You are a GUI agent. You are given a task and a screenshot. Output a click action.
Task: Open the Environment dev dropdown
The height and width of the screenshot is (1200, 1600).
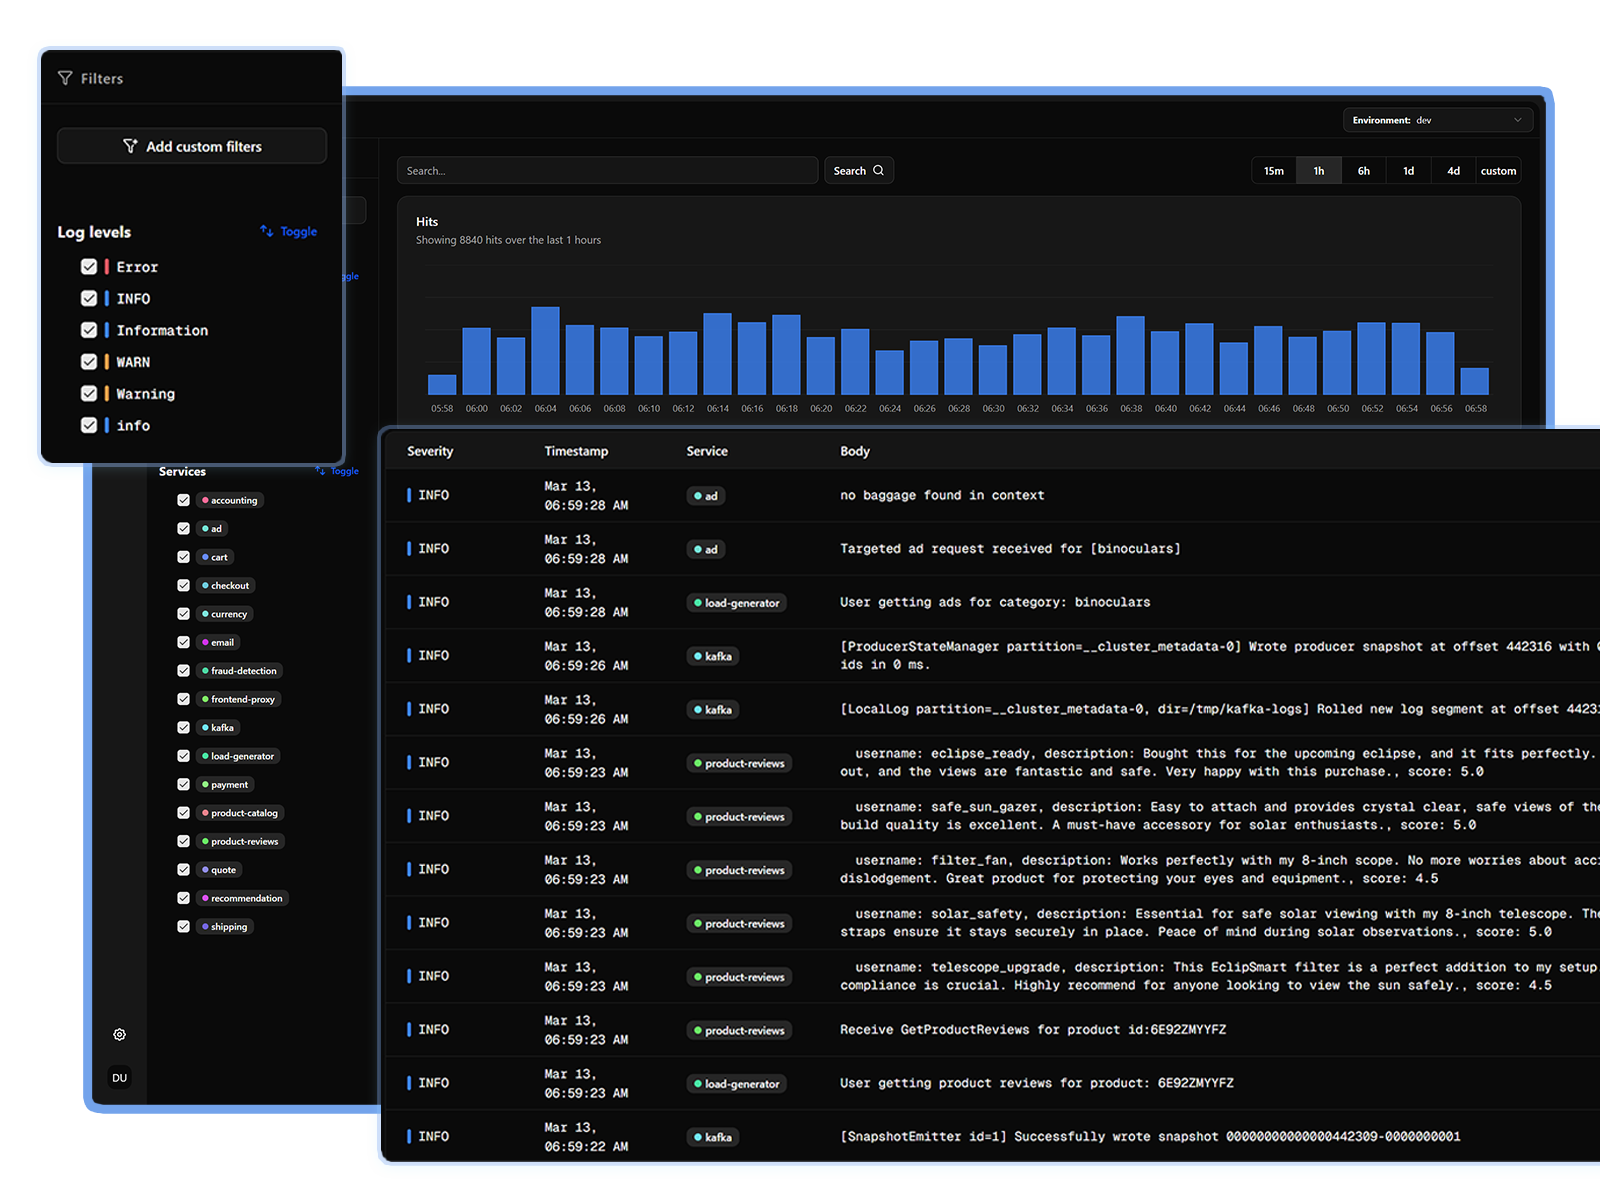tap(1436, 120)
